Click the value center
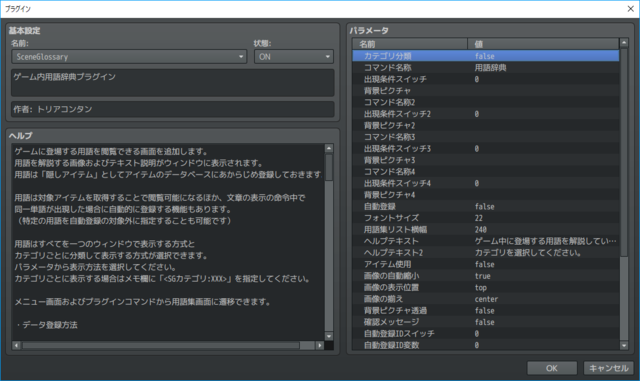Screen dimensions: 640x381 point(486,299)
